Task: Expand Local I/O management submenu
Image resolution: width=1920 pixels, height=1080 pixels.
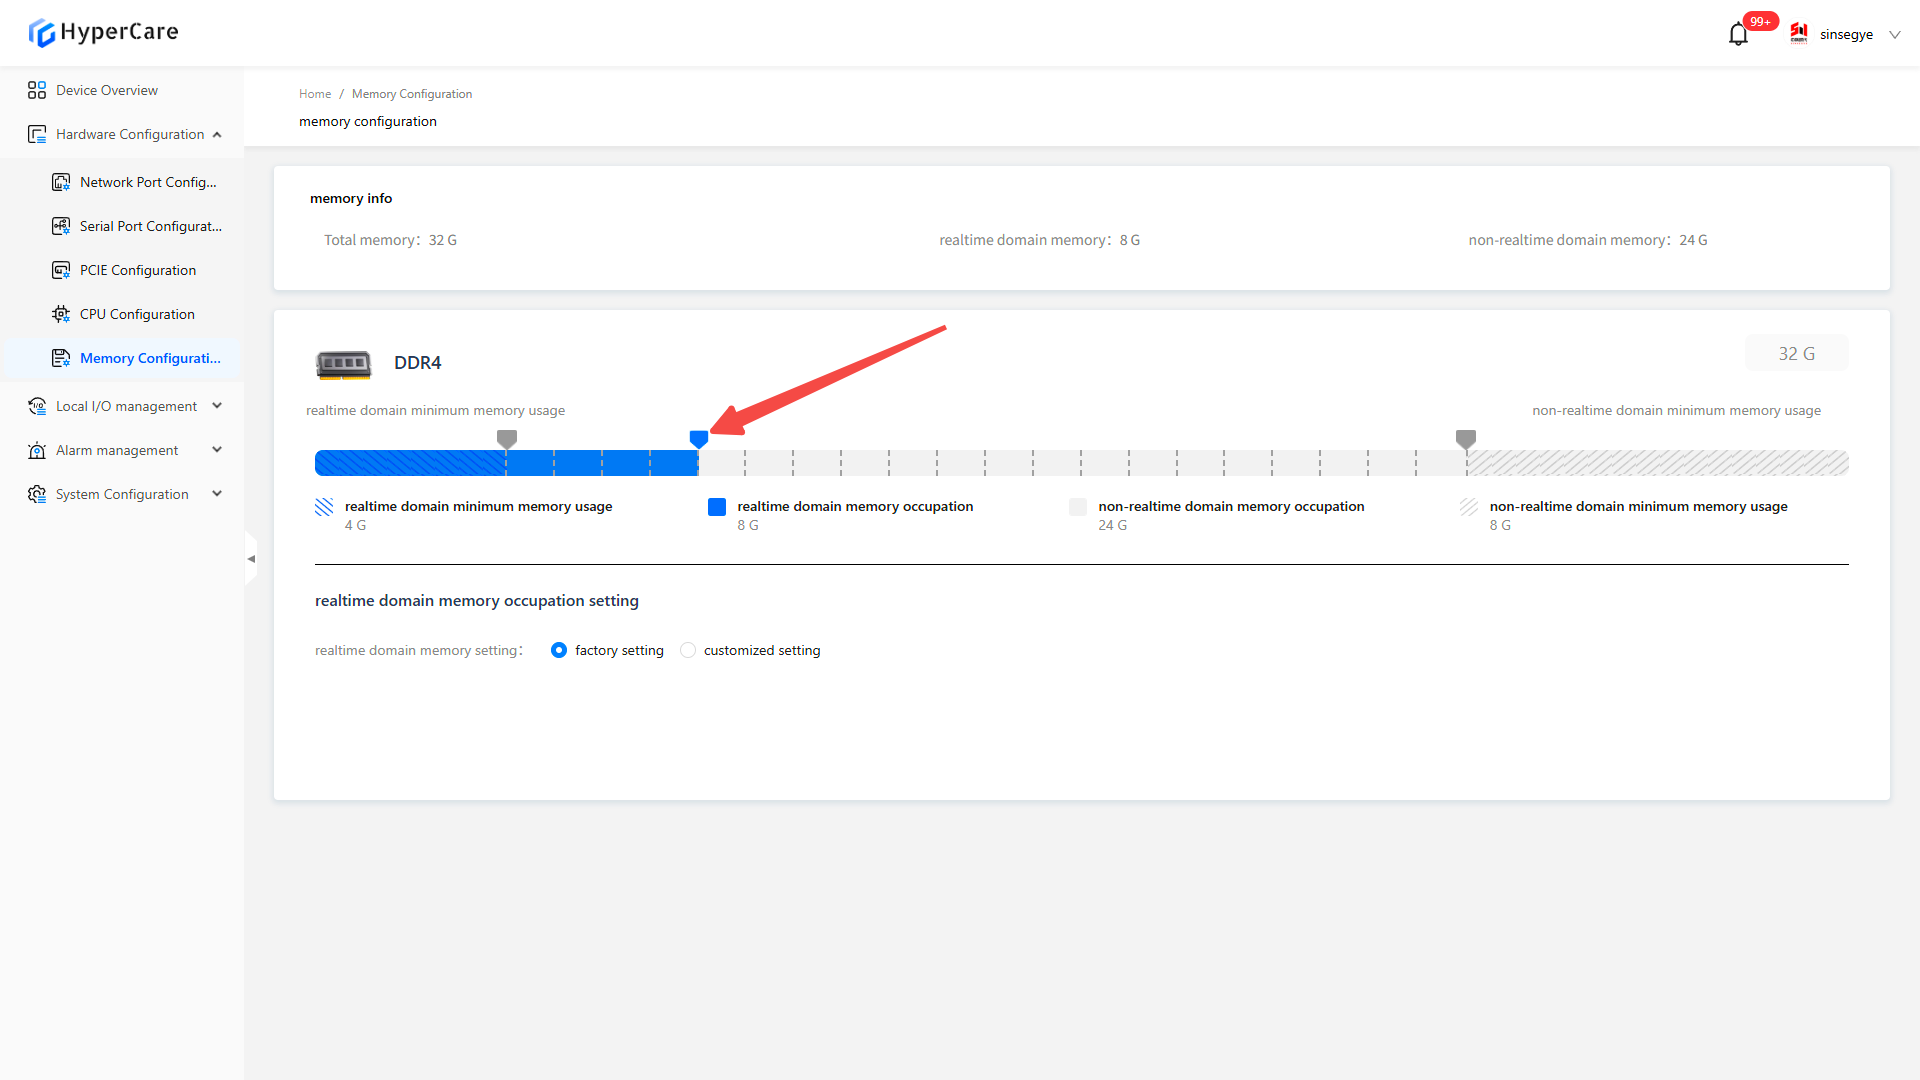Action: [x=217, y=406]
